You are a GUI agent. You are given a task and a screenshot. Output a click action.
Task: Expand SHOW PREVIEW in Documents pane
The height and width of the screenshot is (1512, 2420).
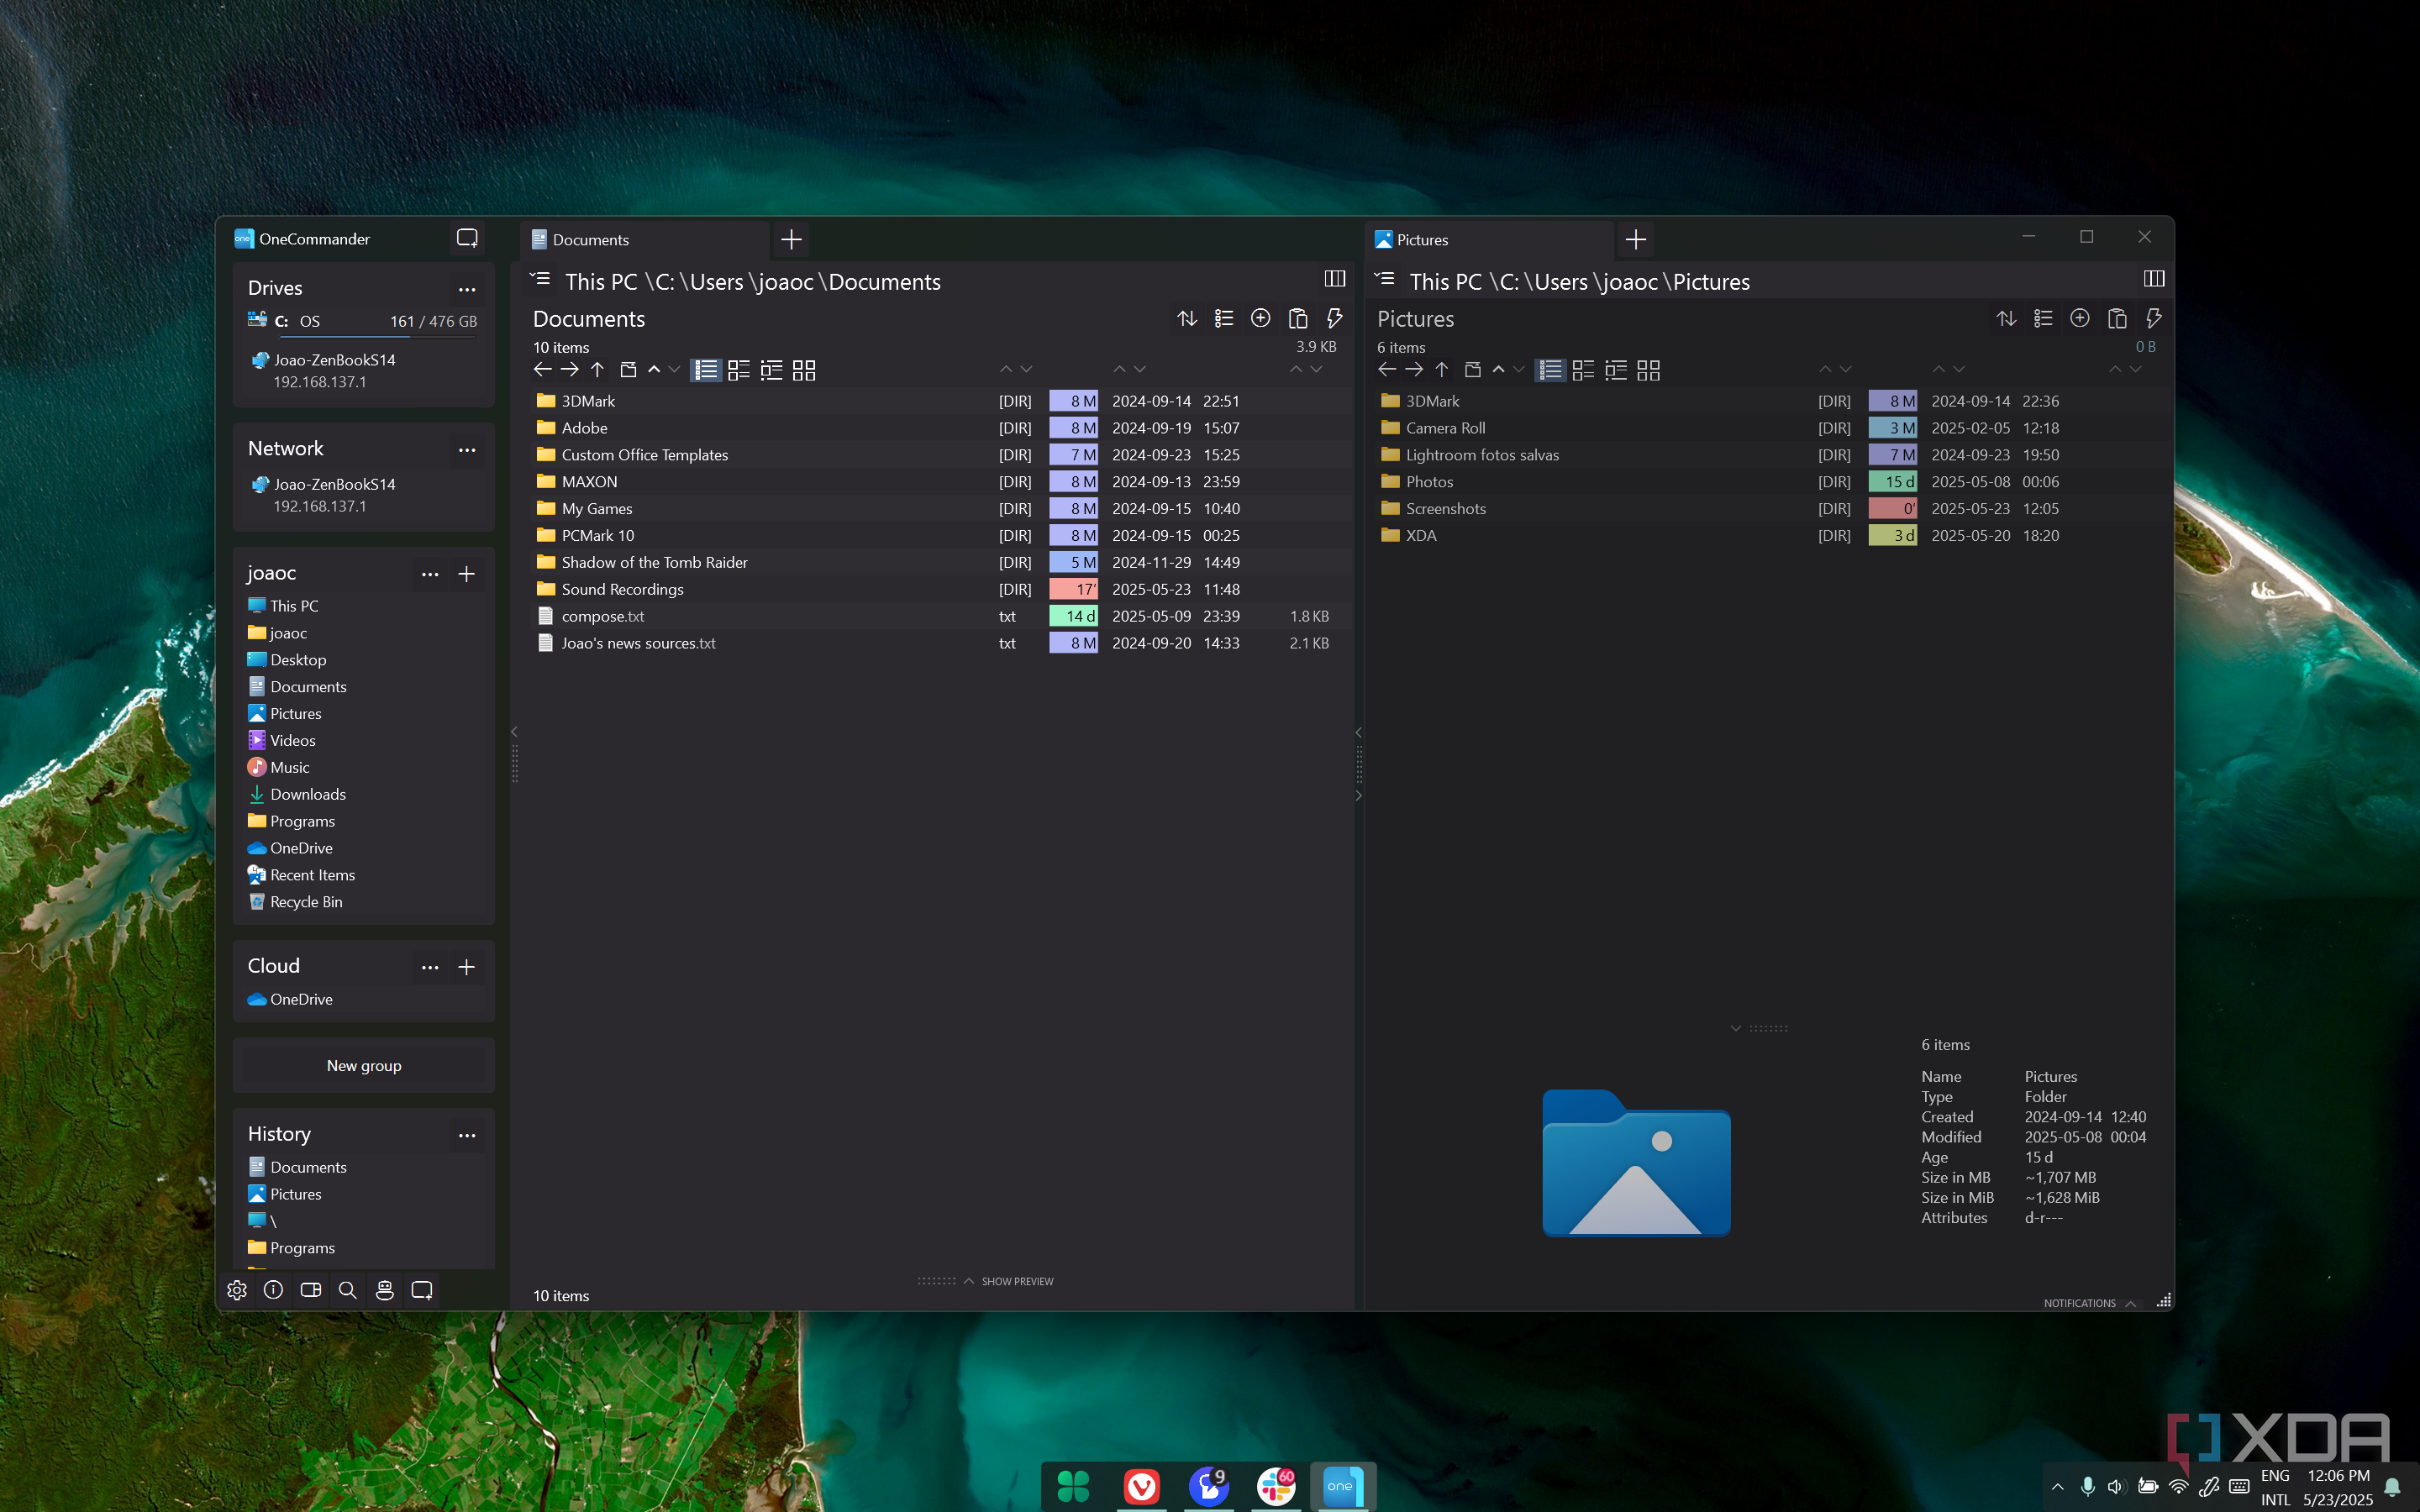pyautogui.click(x=1008, y=1281)
